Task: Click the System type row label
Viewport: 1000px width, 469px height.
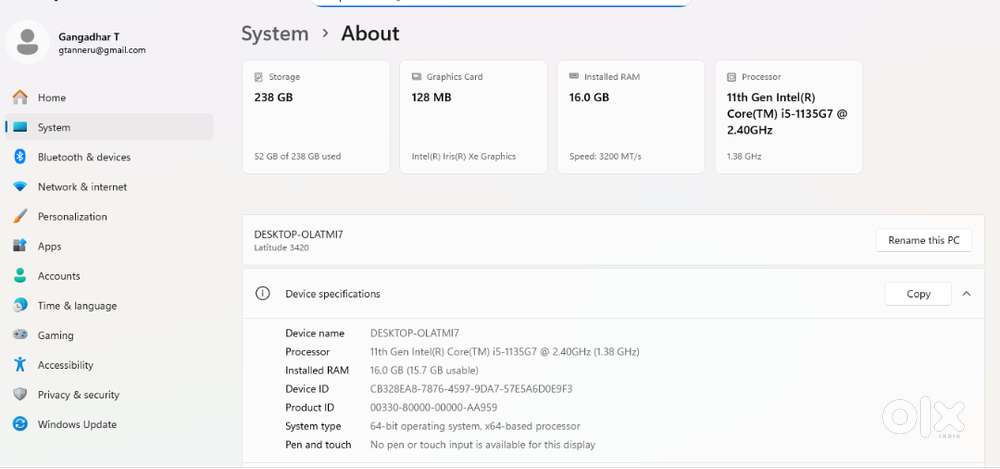Action: coord(313,426)
